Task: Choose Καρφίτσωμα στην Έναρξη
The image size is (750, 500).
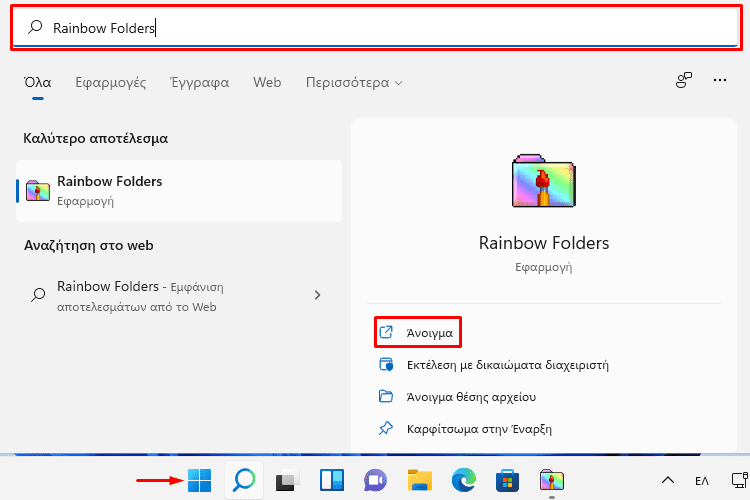Action: pos(465,428)
